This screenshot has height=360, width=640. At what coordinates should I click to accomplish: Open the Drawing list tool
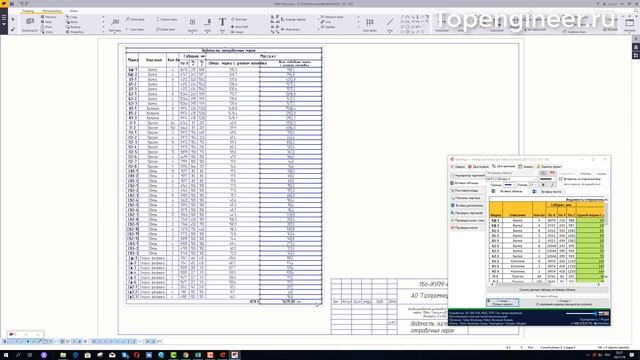30,24
